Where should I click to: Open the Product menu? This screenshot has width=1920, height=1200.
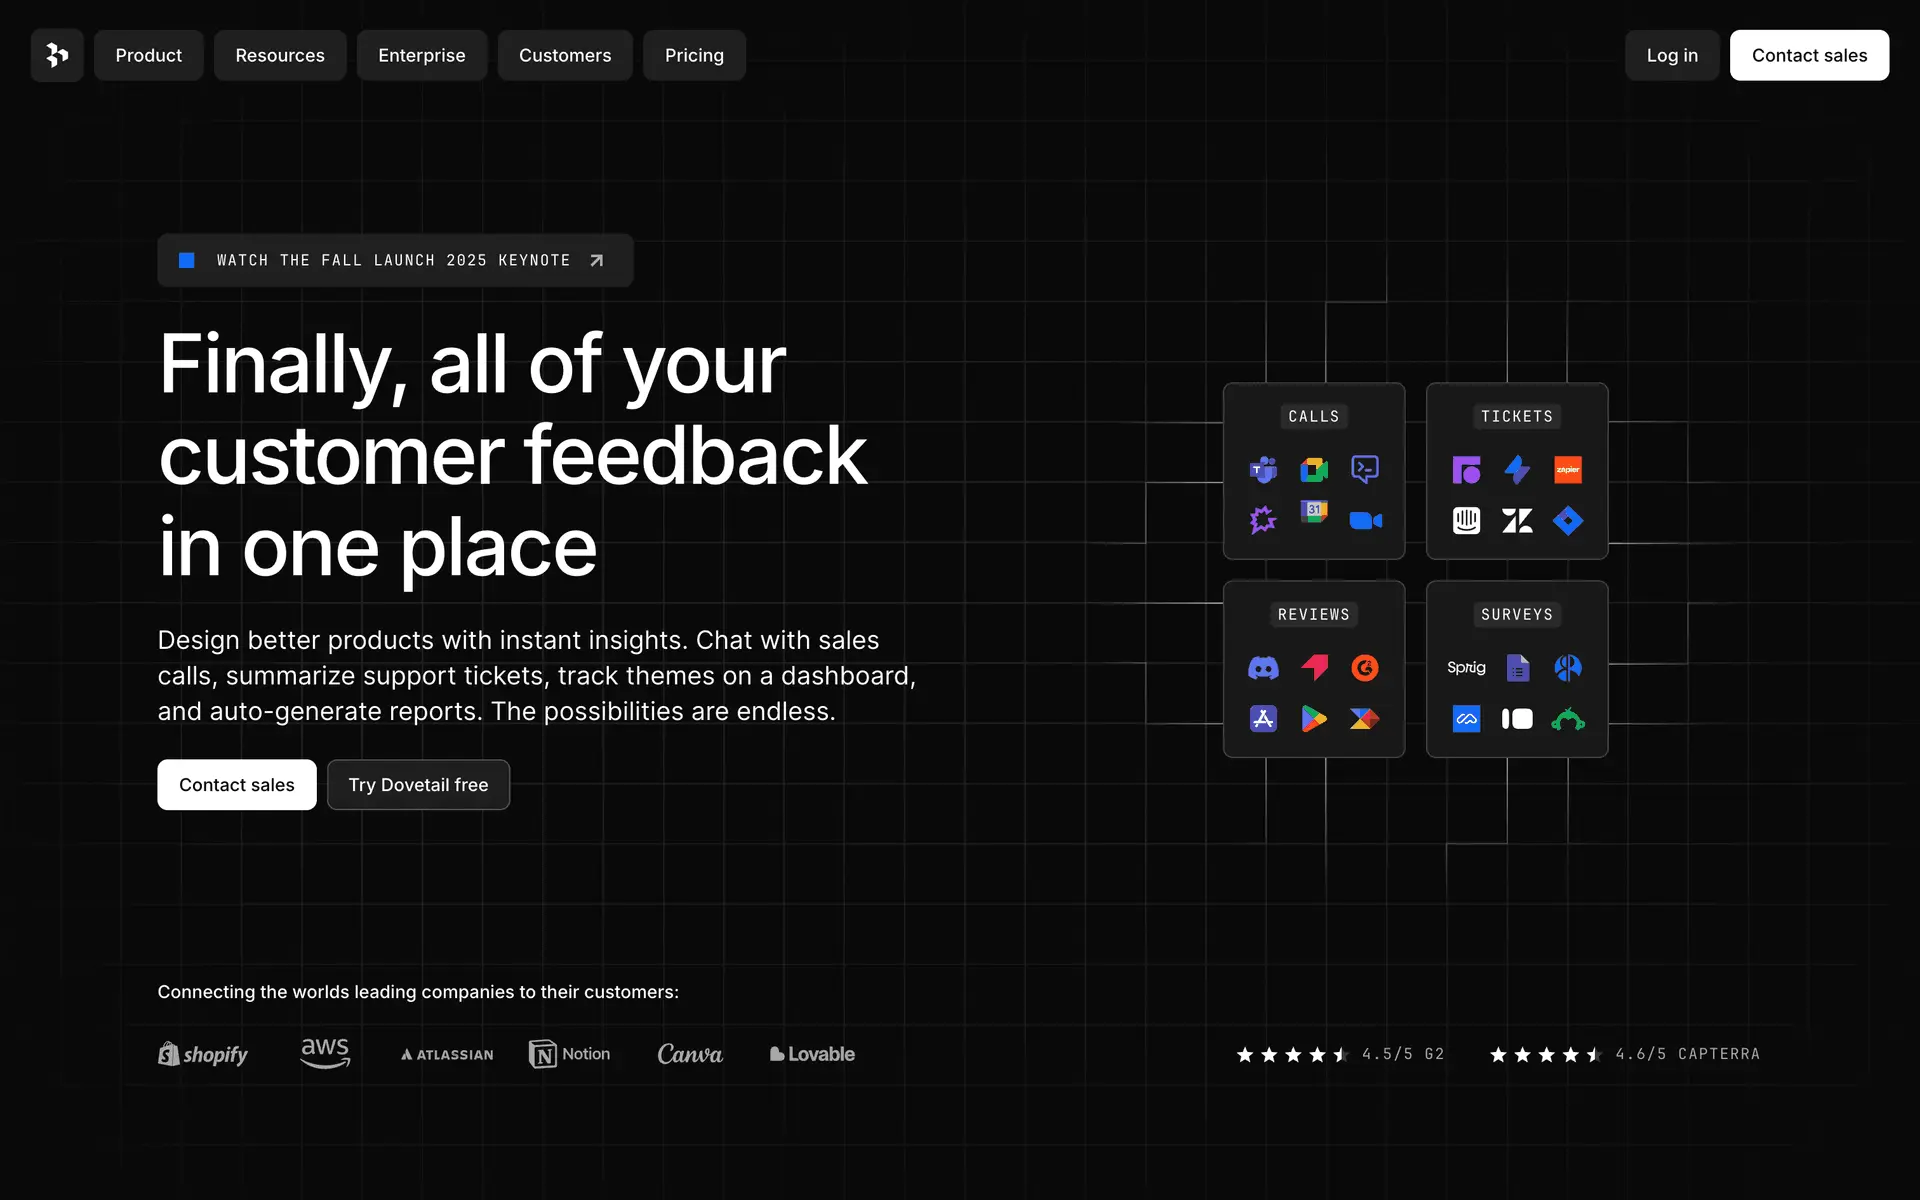click(148, 55)
